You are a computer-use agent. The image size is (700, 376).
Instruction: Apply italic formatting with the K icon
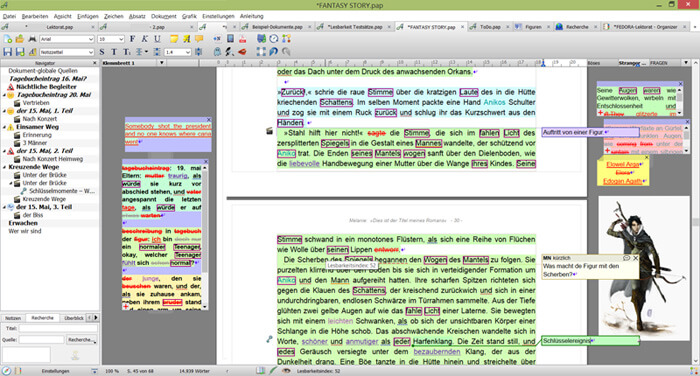(145, 39)
